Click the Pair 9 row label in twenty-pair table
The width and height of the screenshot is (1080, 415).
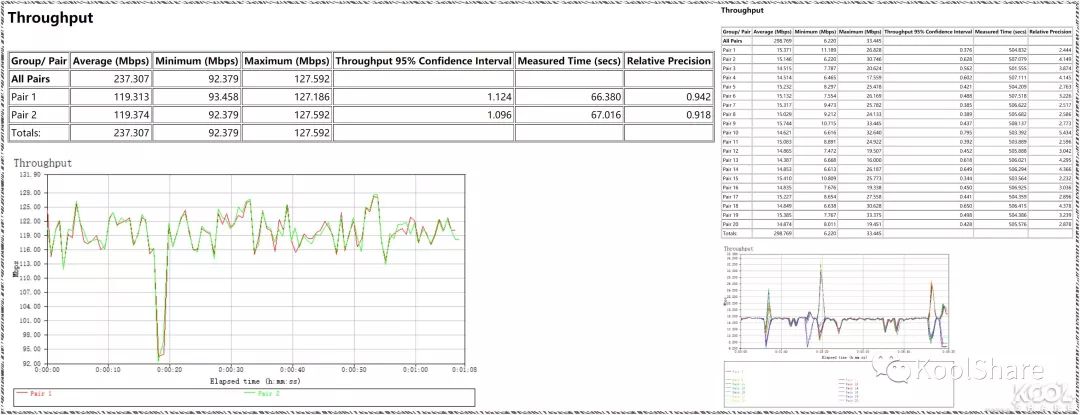click(x=729, y=123)
